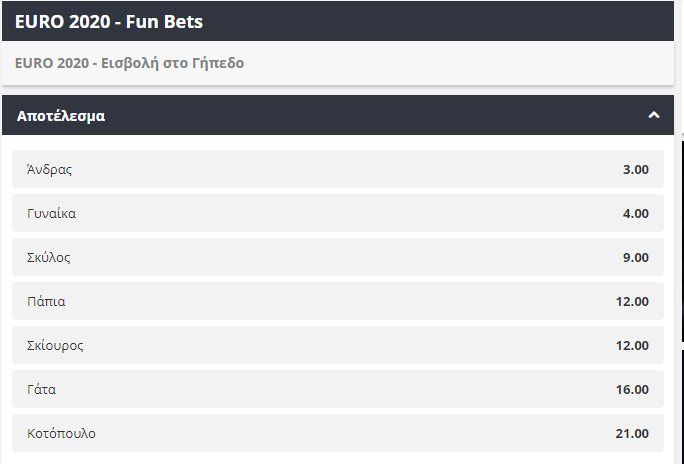Collapse the Αποτέλεσμα section using the chevron
This screenshot has height=464, width=684.
654,115
